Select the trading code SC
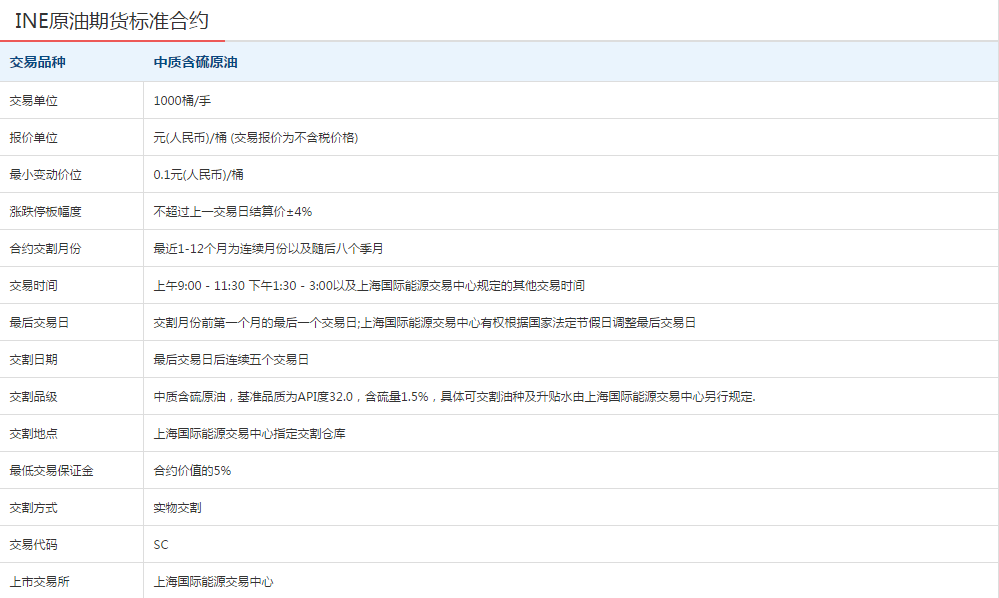The width and height of the screenshot is (999, 598). (x=161, y=545)
